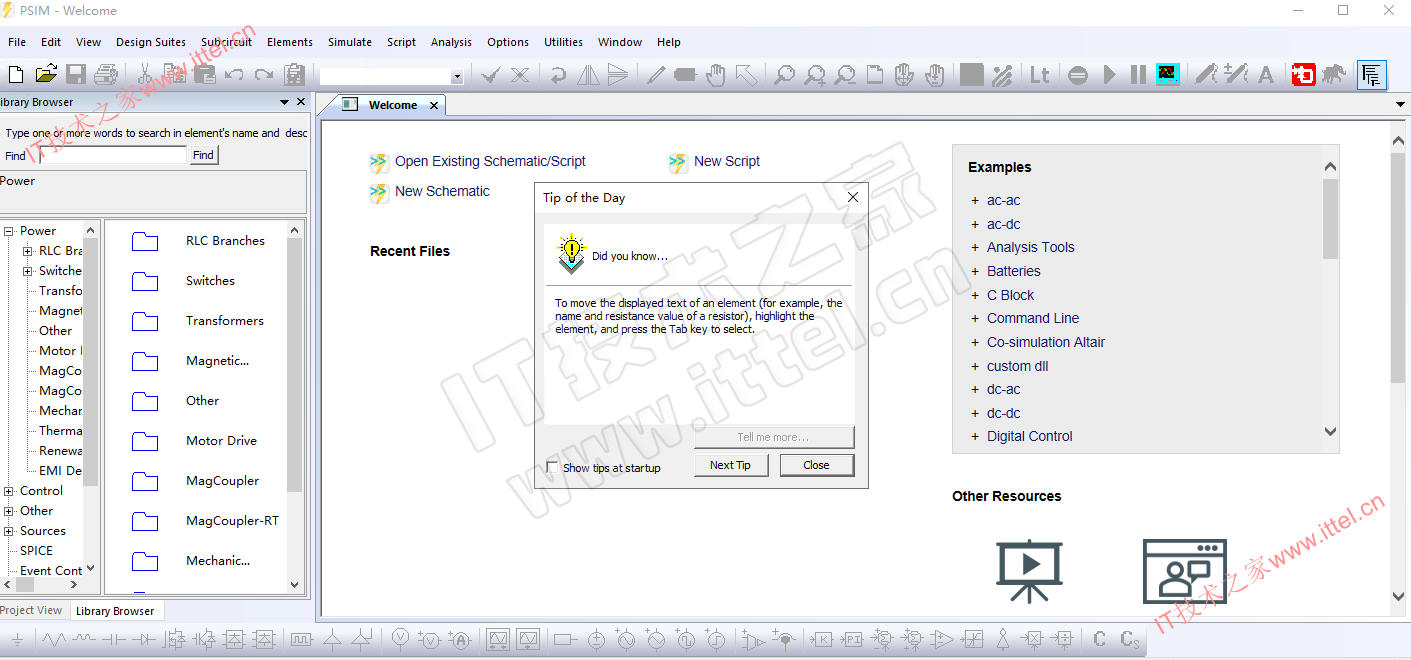Image resolution: width=1411 pixels, height=660 pixels.
Task: Select the Wire pencil tool
Action: click(656, 75)
